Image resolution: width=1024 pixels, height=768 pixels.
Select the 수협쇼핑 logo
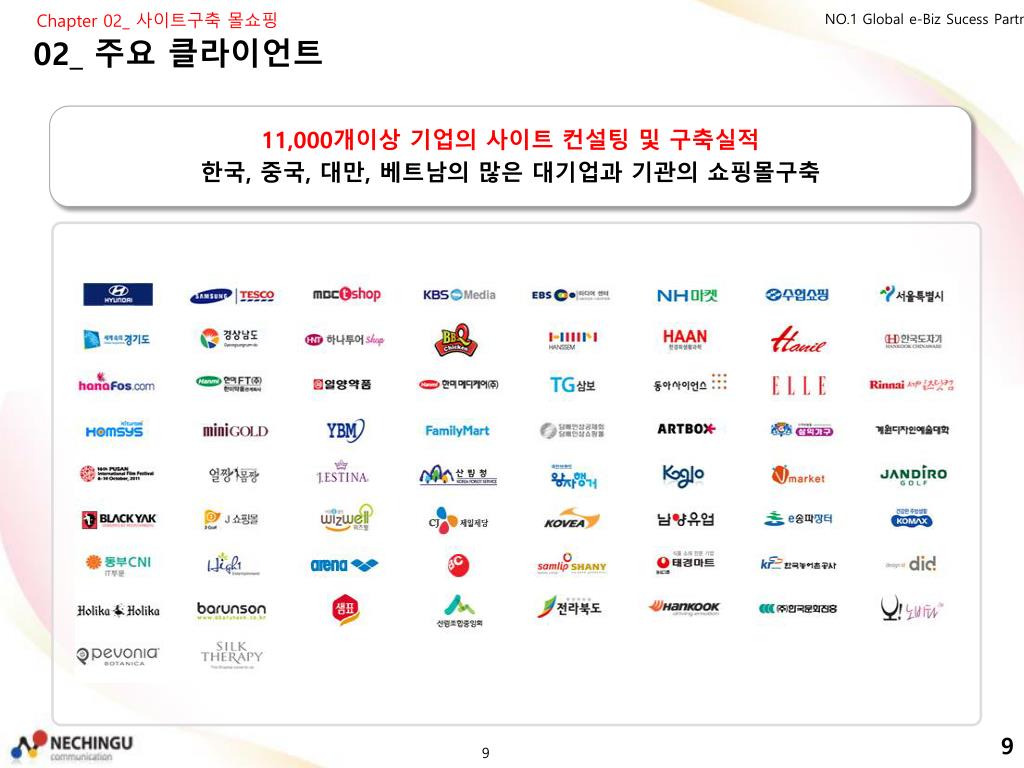coord(797,295)
